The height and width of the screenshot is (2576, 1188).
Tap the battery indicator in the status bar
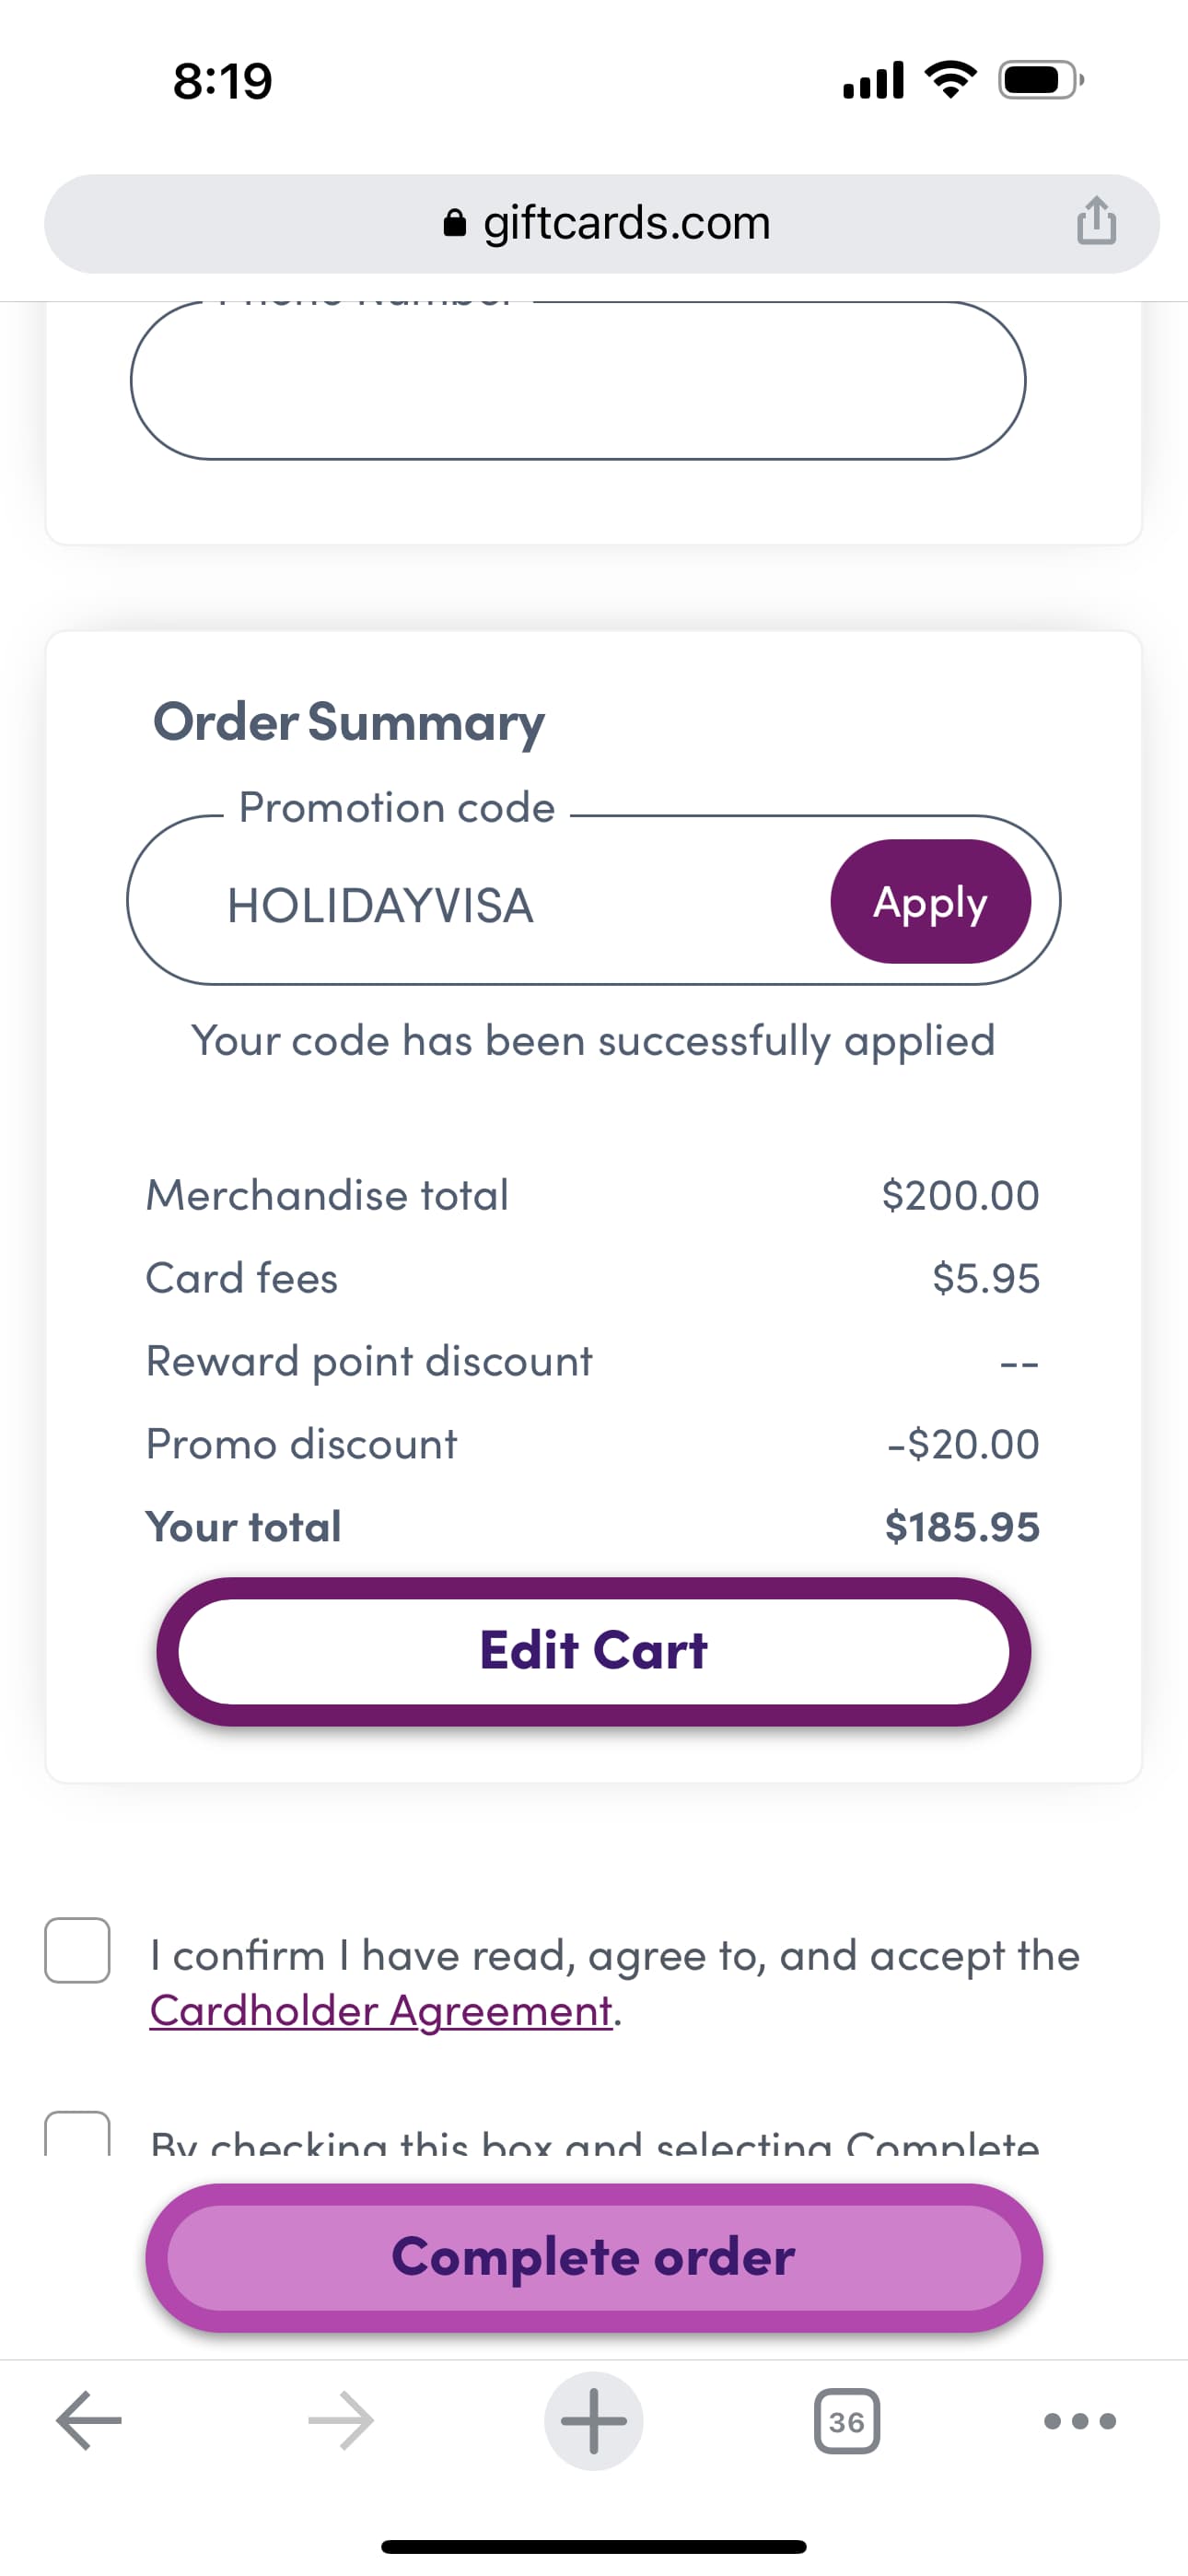1038,80
